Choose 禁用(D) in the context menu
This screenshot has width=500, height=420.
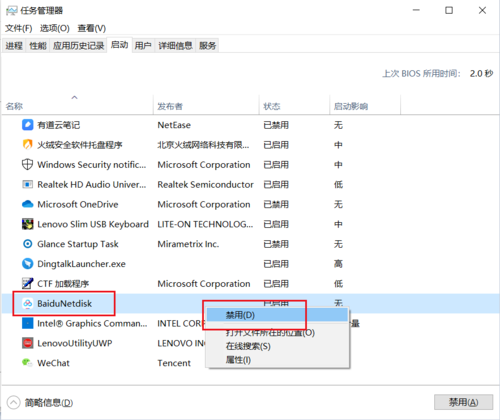pyautogui.click(x=277, y=315)
